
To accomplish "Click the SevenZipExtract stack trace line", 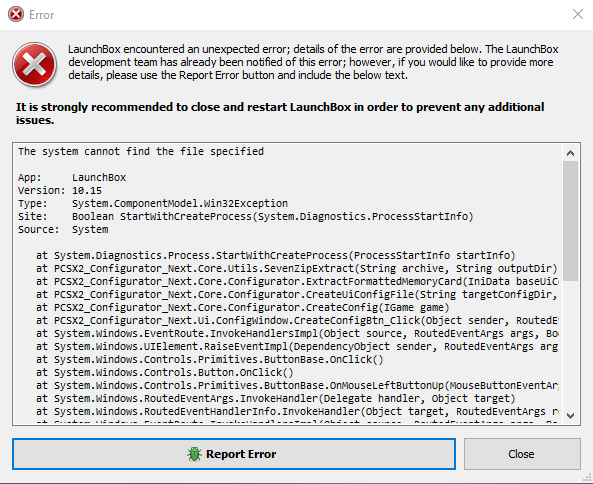I will 296,268.
